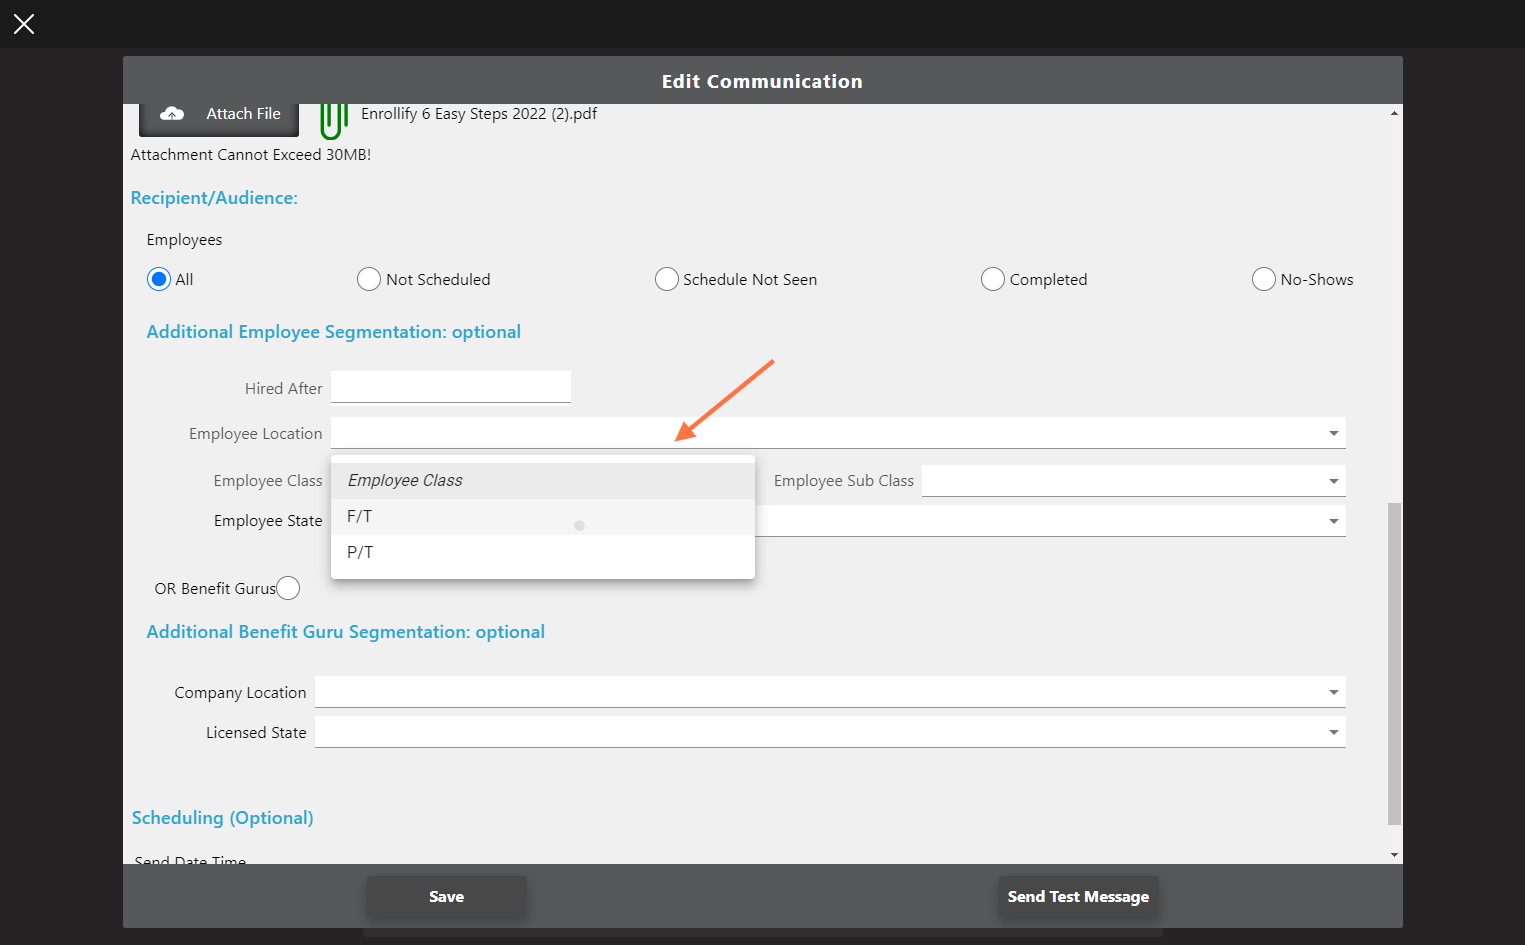Click the scrollbar down arrow
The height and width of the screenshot is (945, 1525).
1394,855
